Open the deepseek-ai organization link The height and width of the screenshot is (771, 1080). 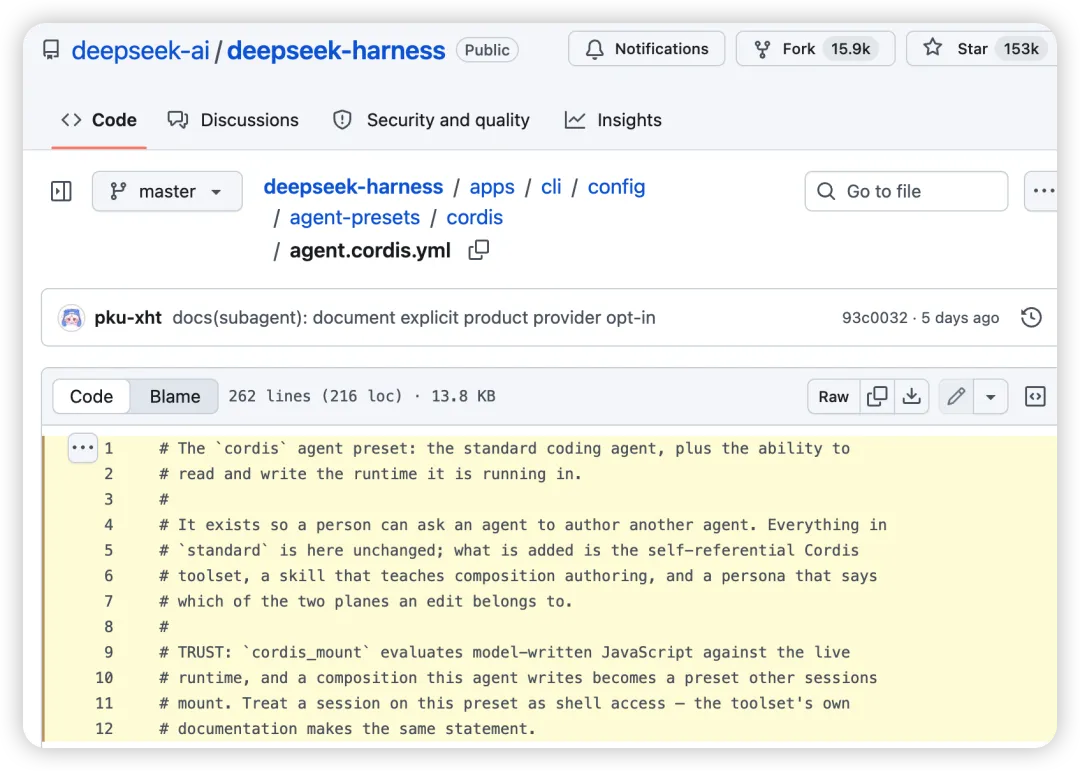click(x=140, y=50)
